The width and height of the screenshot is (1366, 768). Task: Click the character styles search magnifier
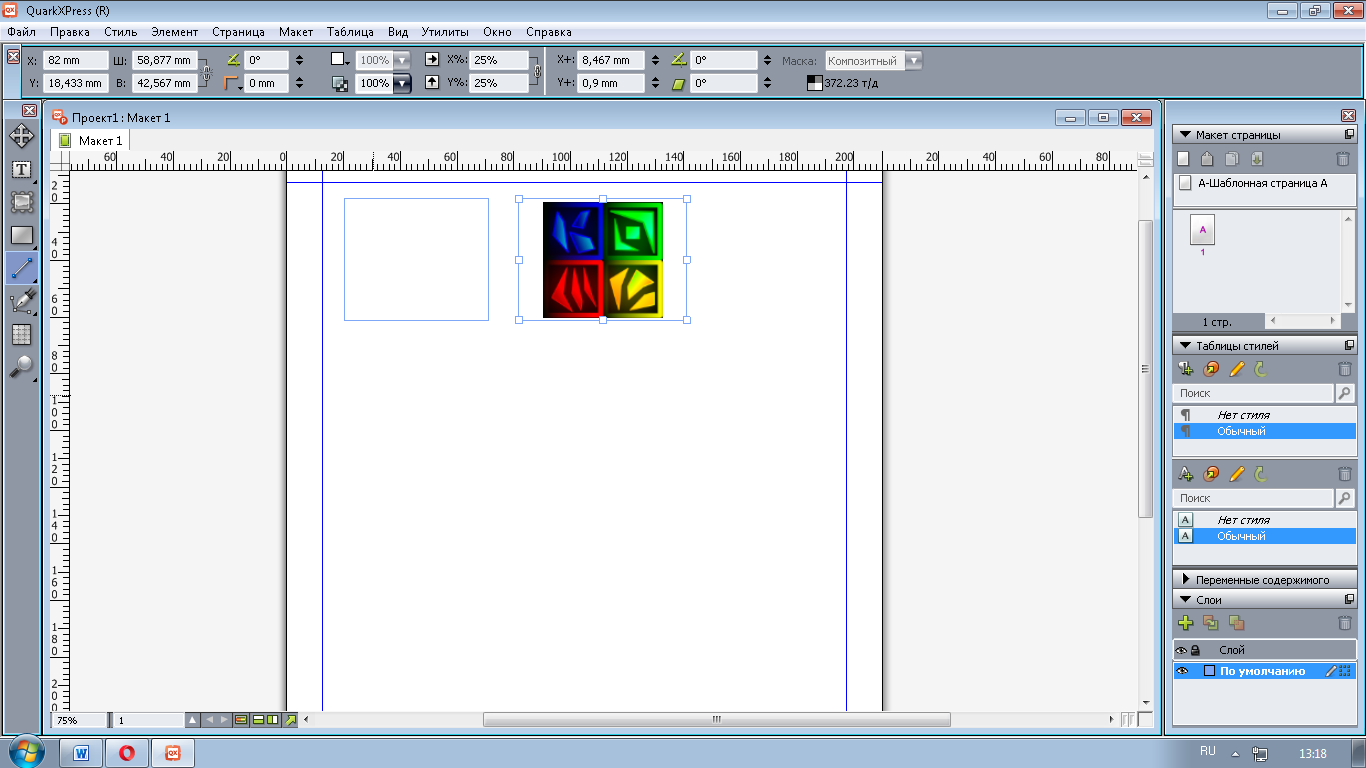[x=1345, y=498]
